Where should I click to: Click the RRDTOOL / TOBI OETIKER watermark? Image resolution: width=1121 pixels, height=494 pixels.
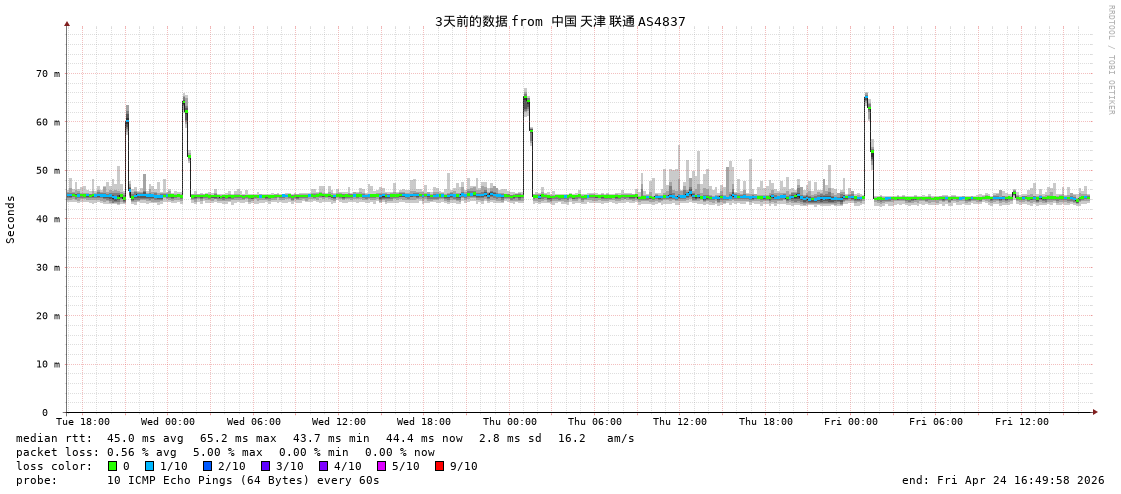[1110, 60]
